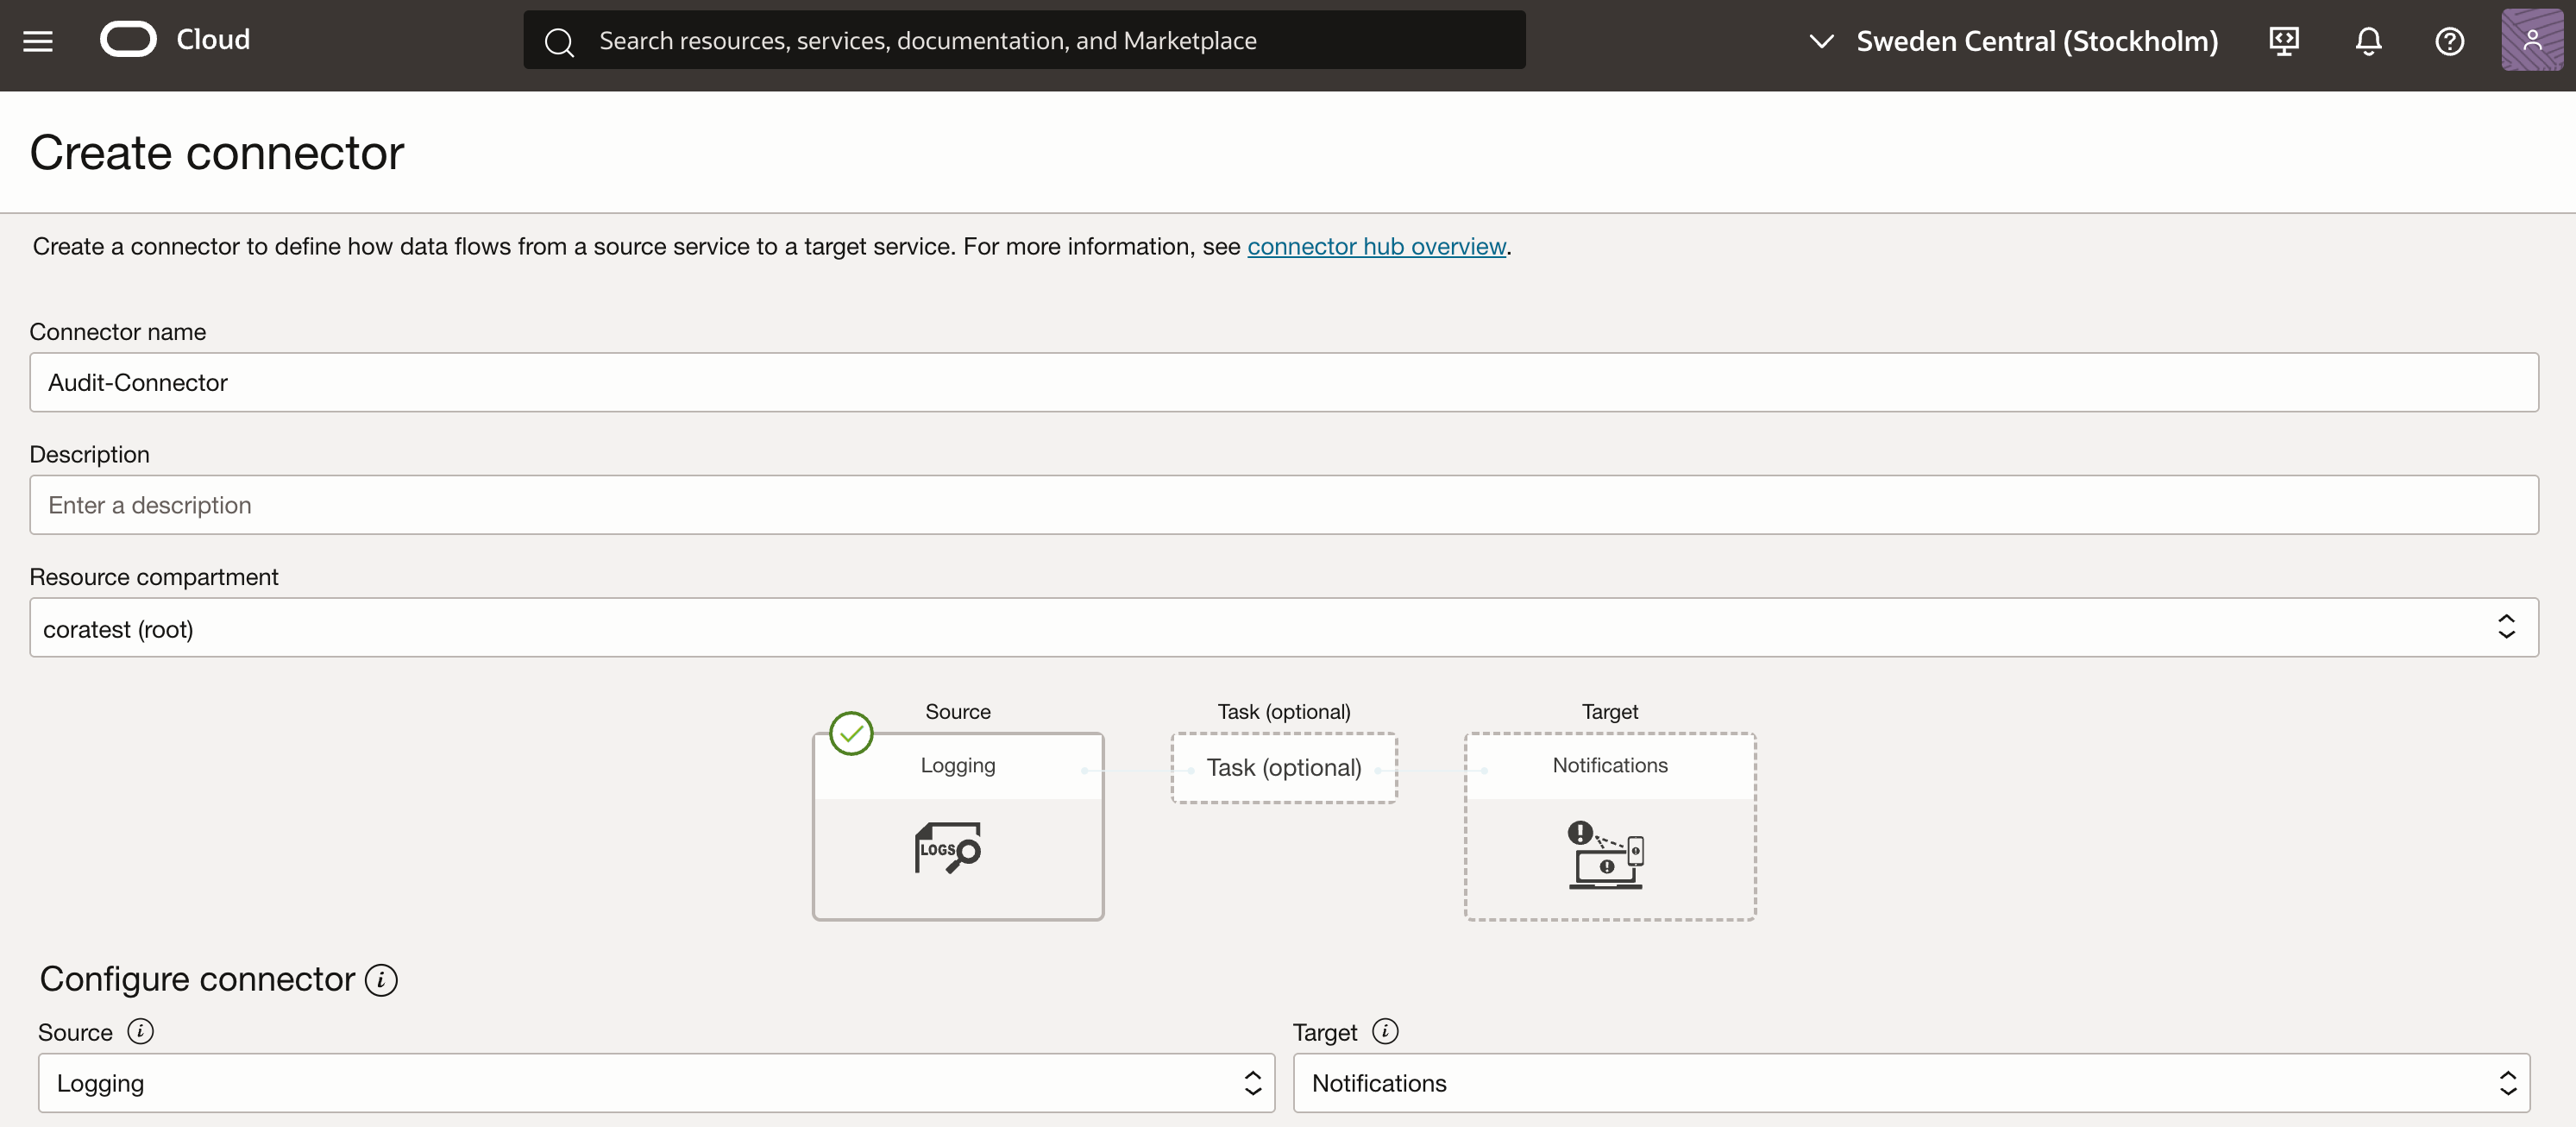2576x1127 pixels.
Task: Click the search magnifier icon
Action: point(559,41)
